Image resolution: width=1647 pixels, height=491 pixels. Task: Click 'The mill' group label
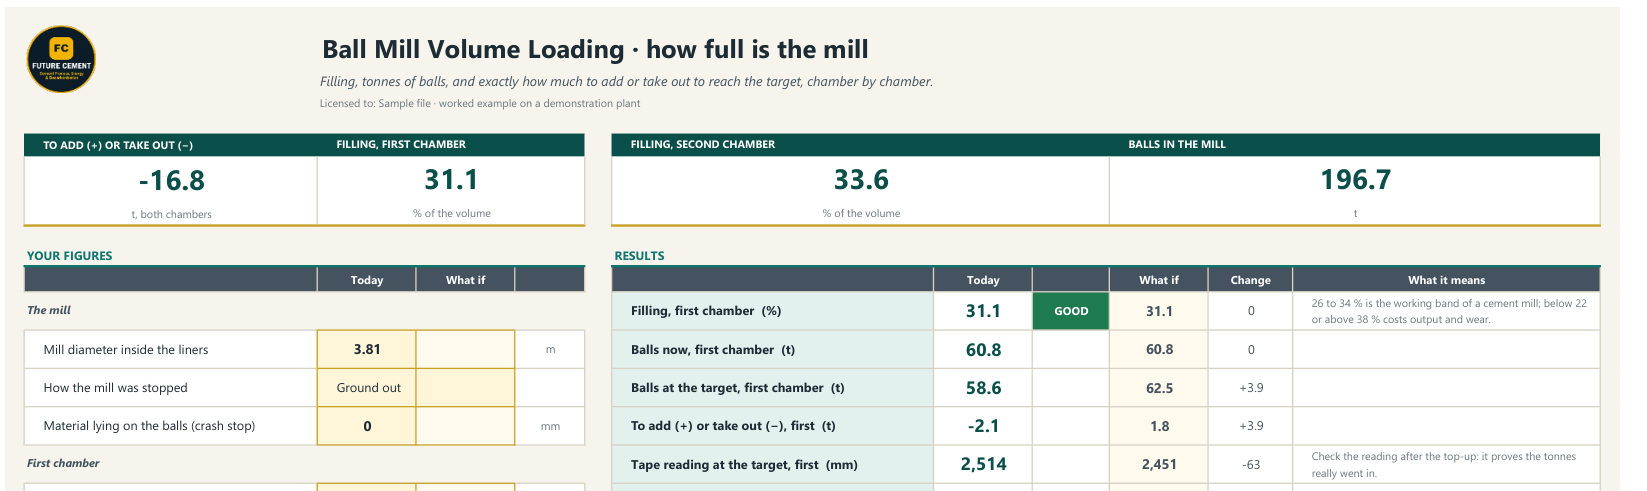[49, 310]
